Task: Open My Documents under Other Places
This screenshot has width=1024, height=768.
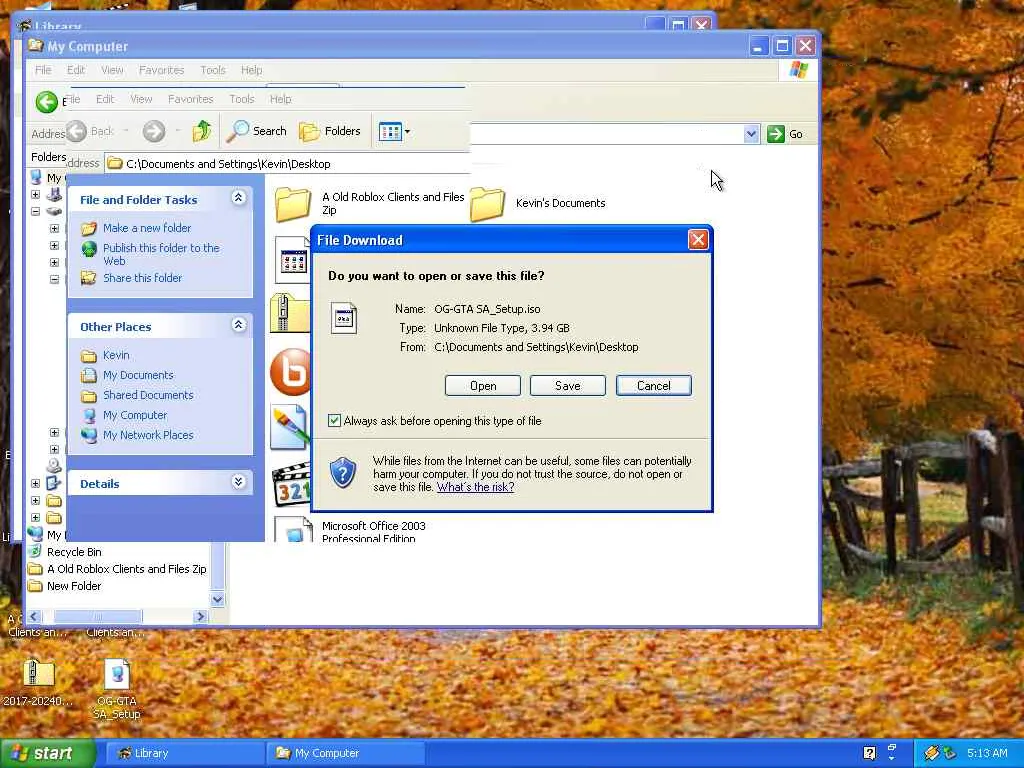Action: coord(138,375)
